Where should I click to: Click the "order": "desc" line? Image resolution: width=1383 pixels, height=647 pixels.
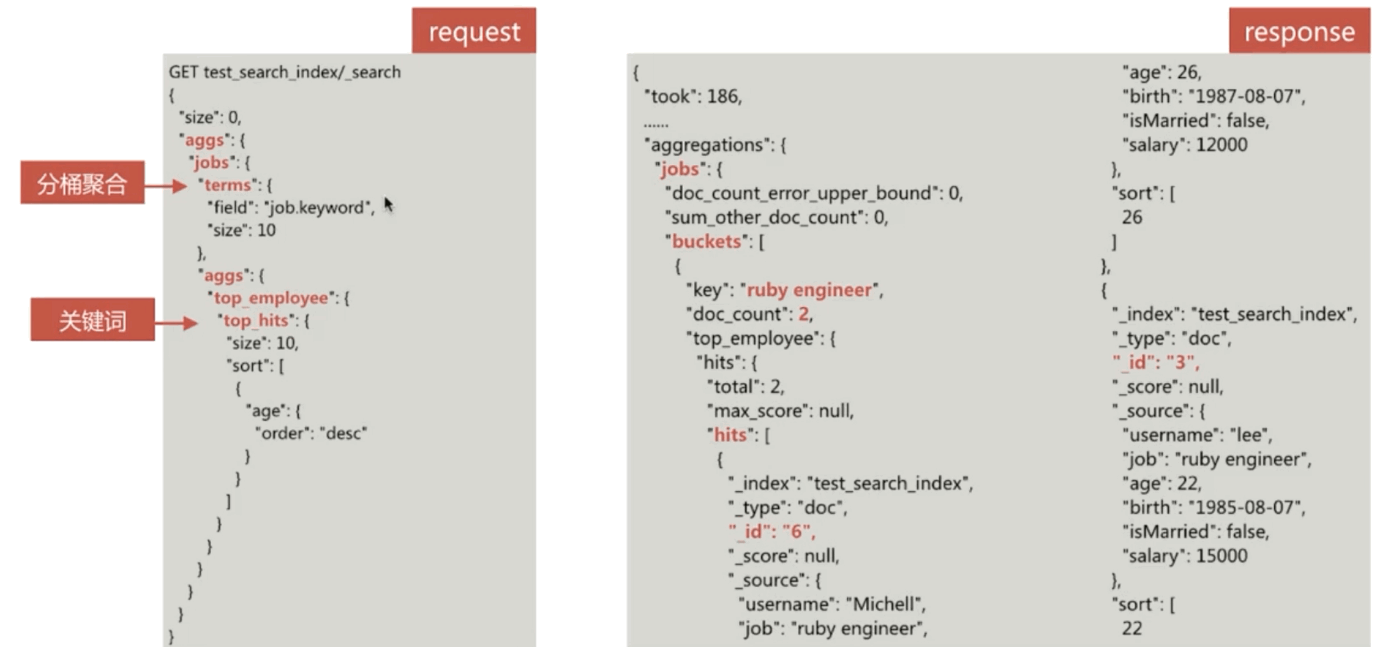click(313, 434)
